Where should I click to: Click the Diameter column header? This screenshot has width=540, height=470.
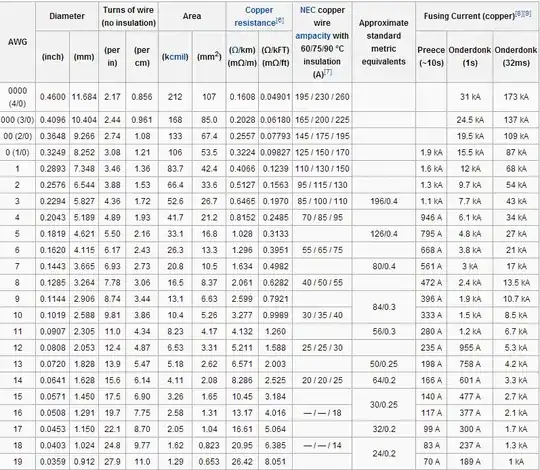tap(67, 16)
